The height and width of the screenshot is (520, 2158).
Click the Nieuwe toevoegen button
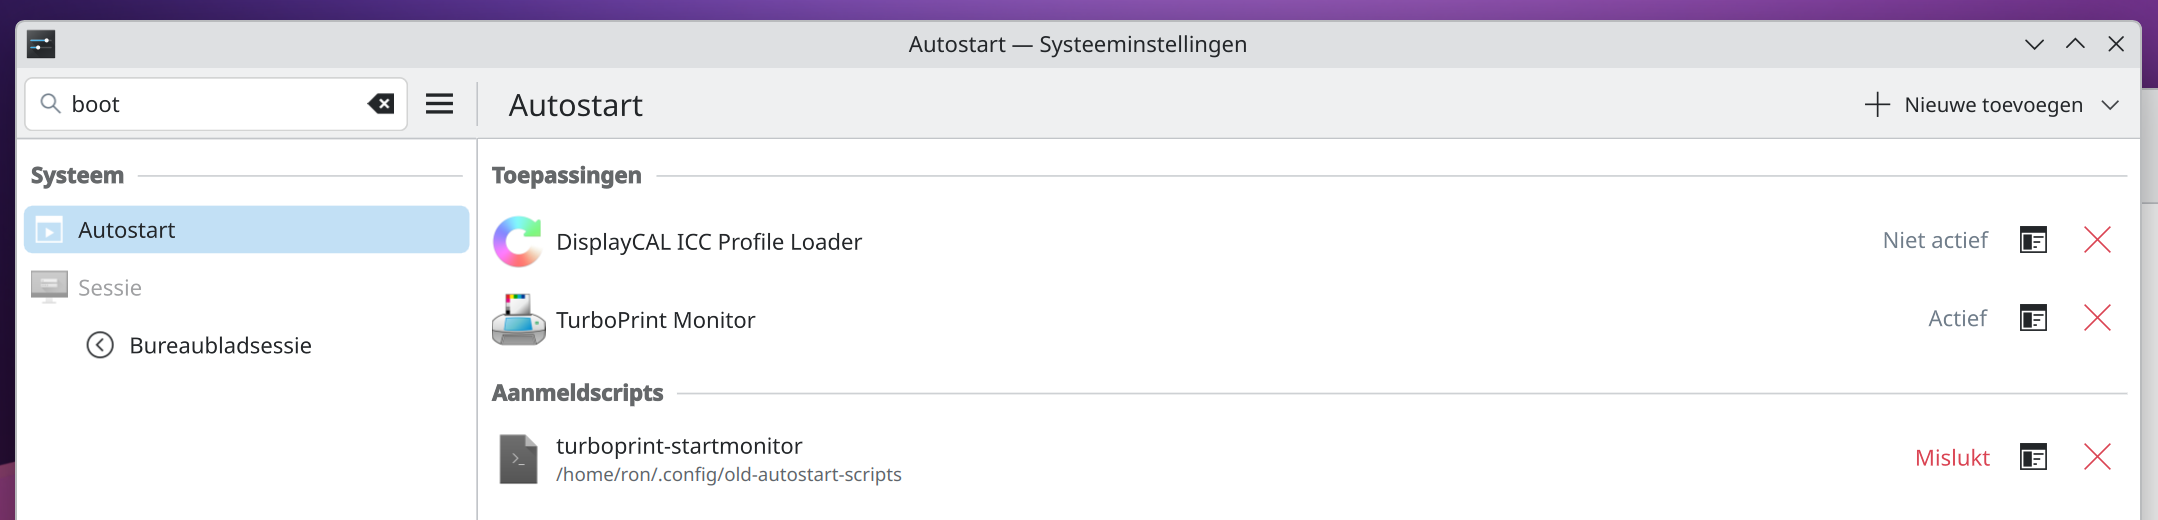point(1975,105)
